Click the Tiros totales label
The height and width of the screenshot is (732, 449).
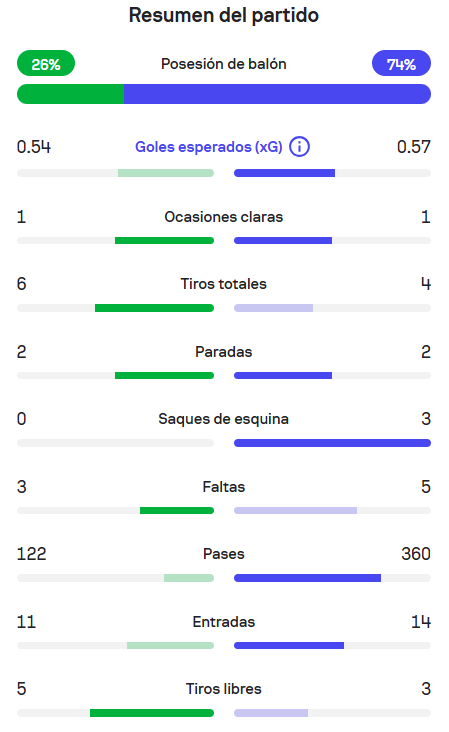click(x=224, y=284)
